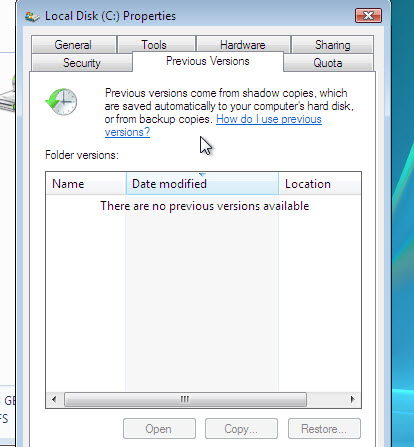Open the Security tab
The height and width of the screenshot is (447, 414).
tap(82, 63)
